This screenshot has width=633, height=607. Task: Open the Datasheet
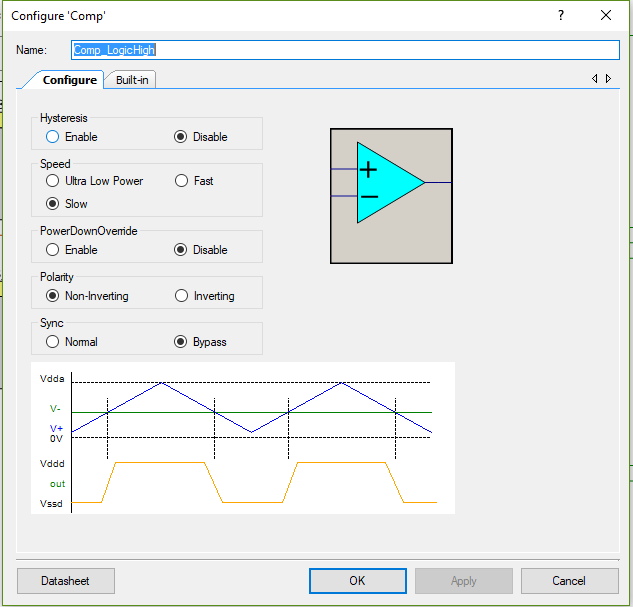pyautogui.click(x=66, y=581)
